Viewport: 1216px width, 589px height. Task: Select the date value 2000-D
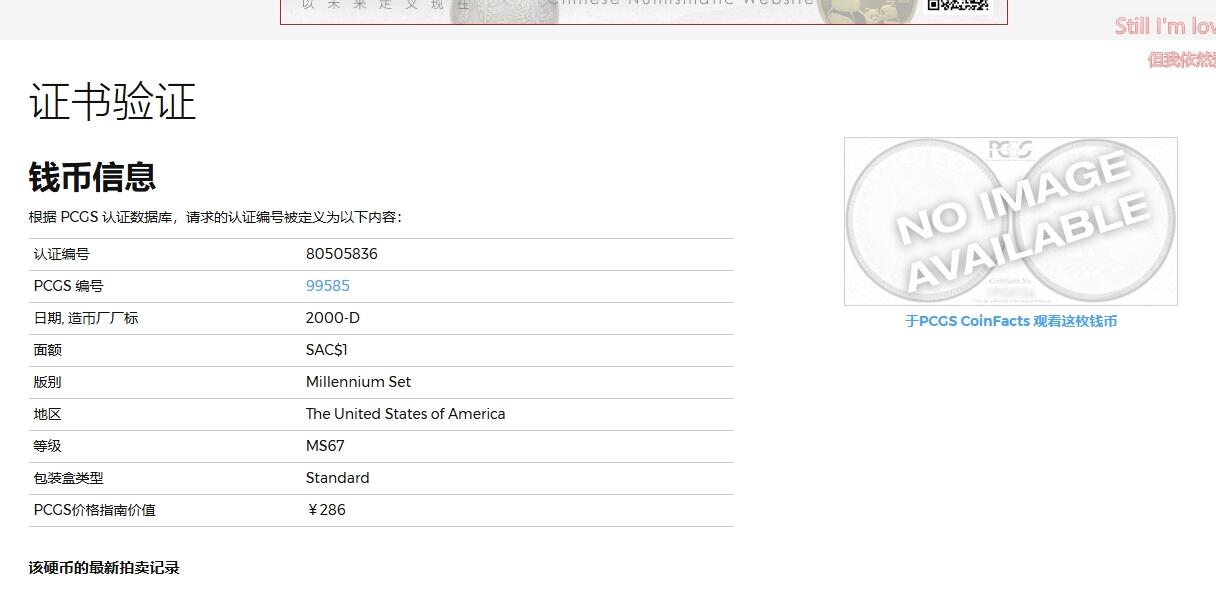(x=333, y=318)
